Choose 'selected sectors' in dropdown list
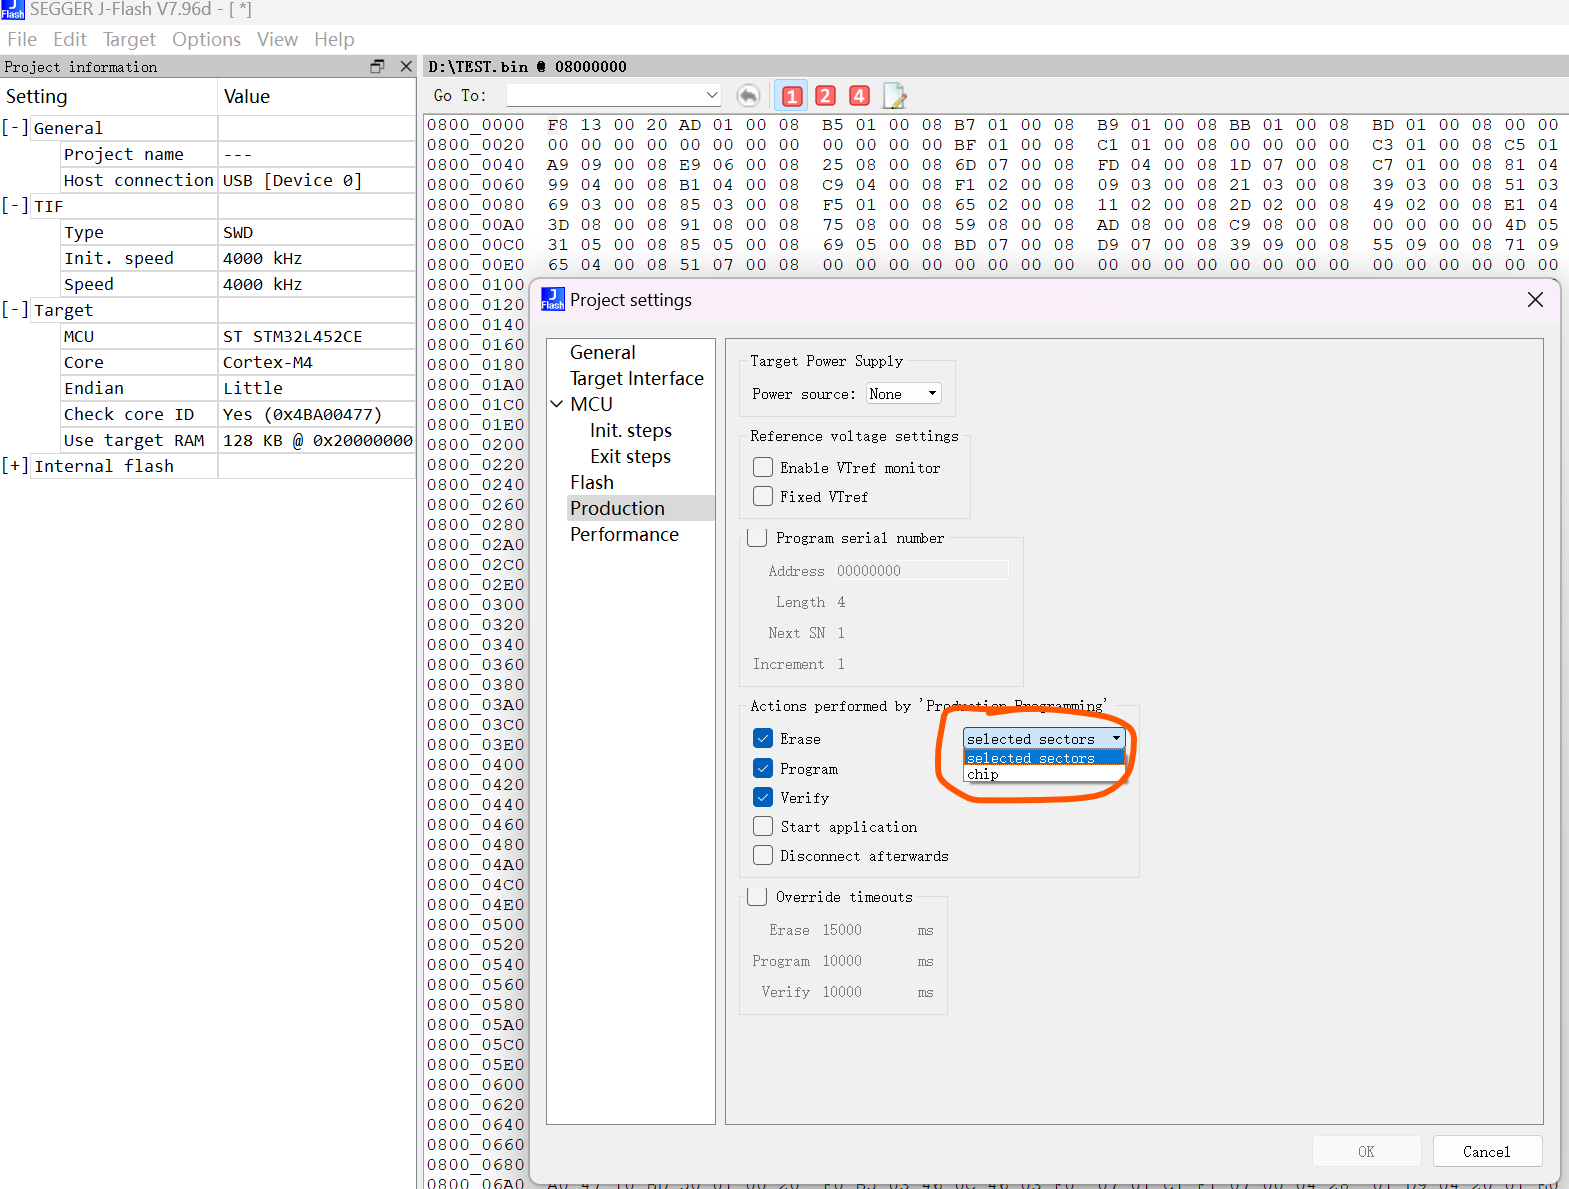Screen dimensions: 1569x1189 [1044, 758]
